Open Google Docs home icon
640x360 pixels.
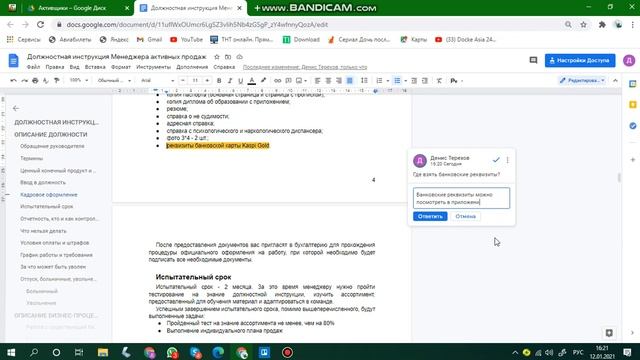13,60
